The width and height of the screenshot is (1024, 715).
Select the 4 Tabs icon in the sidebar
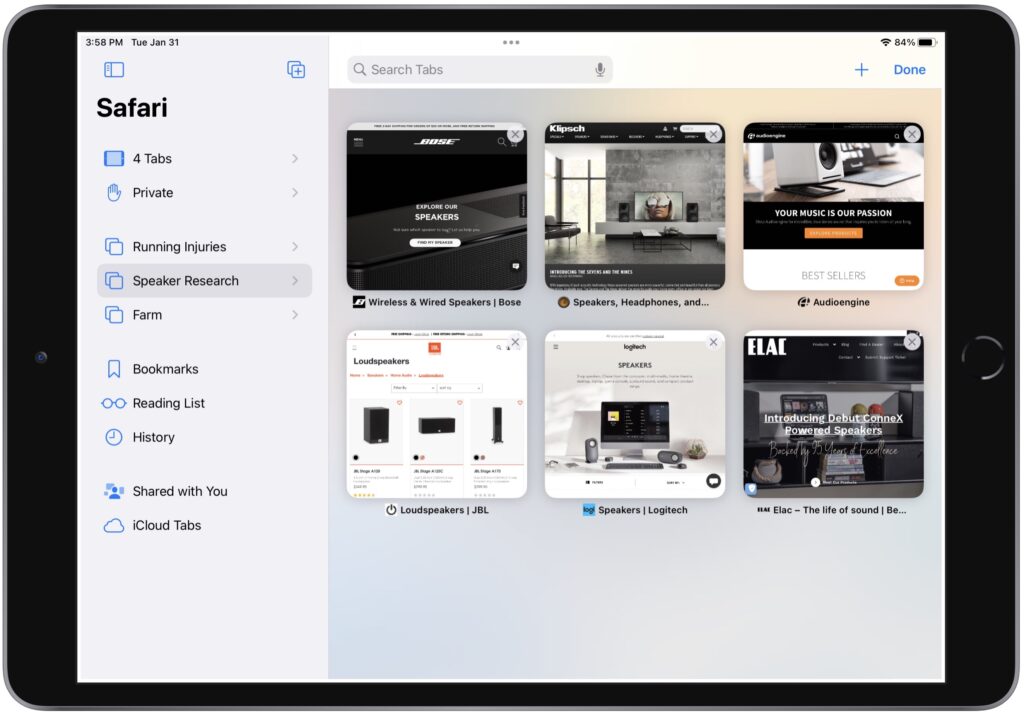[114, 159]
